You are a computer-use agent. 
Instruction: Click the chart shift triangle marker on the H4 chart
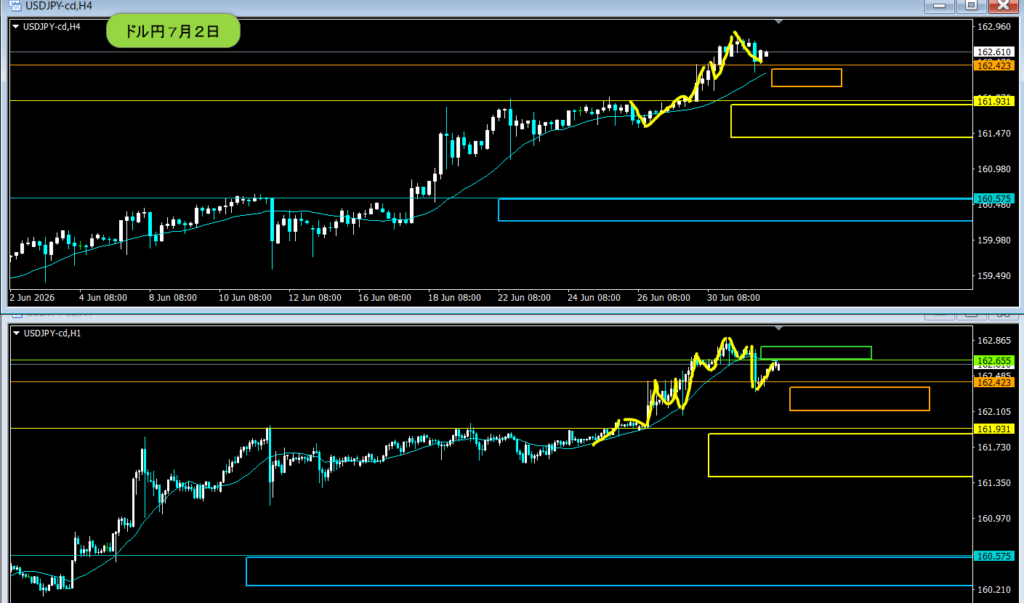click(778, 22)
